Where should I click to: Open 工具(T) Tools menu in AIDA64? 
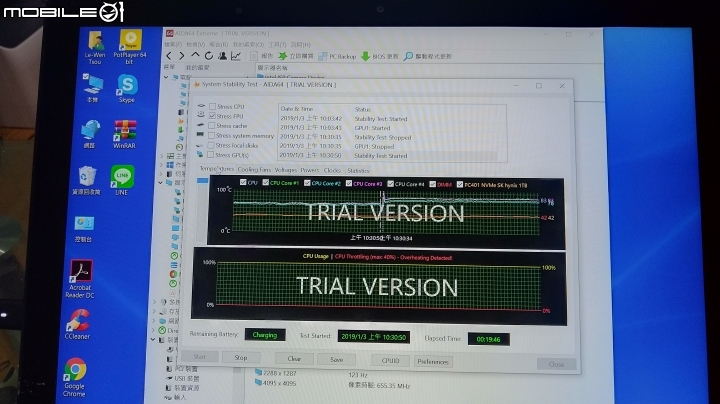[277, 45]
